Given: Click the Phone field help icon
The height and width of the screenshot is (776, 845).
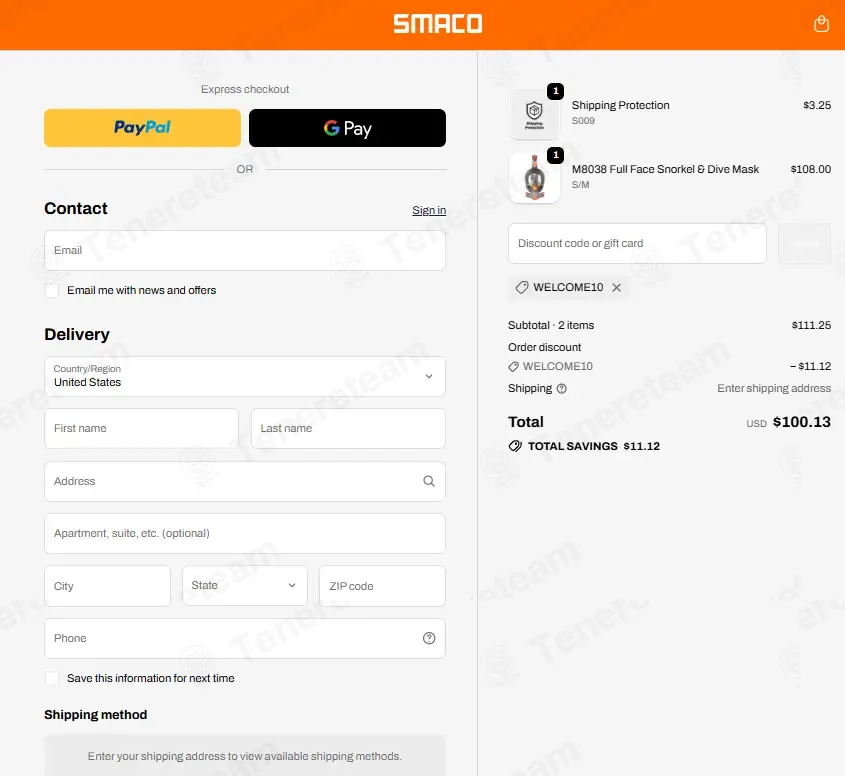Looking at the screenshot, I should coord(429,638).
